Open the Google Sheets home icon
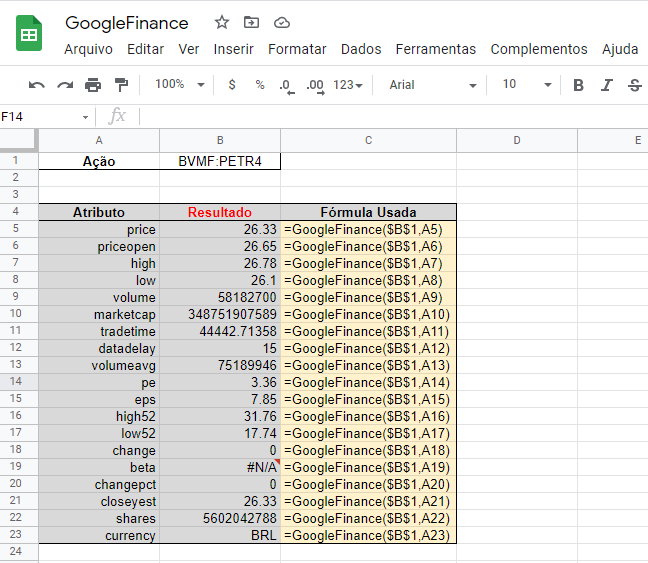648x563 pixels. 29,33
